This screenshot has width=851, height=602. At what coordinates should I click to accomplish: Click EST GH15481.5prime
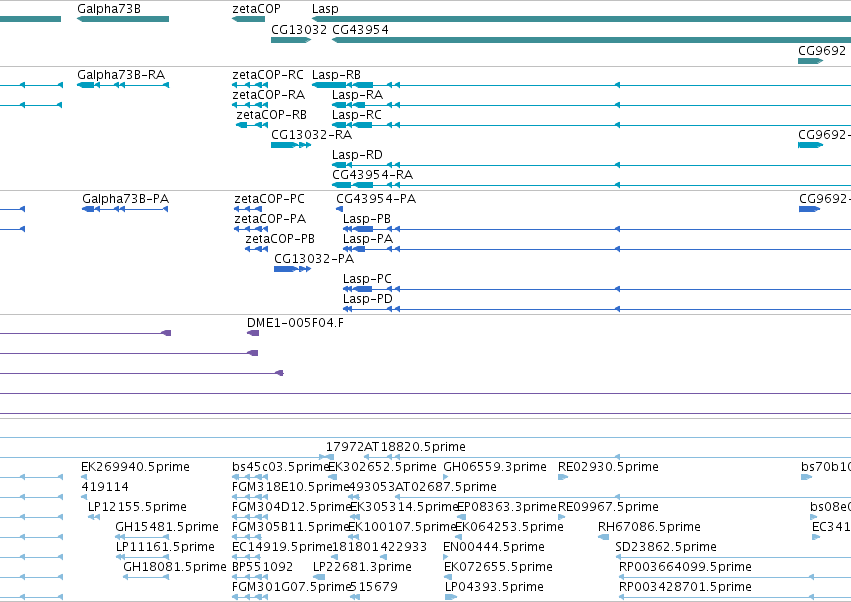click(167, 527)
